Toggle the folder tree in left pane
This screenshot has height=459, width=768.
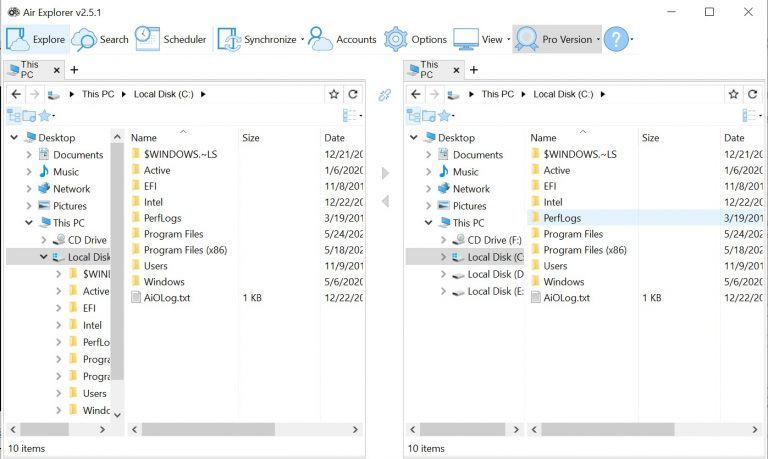tap(14, 116)
